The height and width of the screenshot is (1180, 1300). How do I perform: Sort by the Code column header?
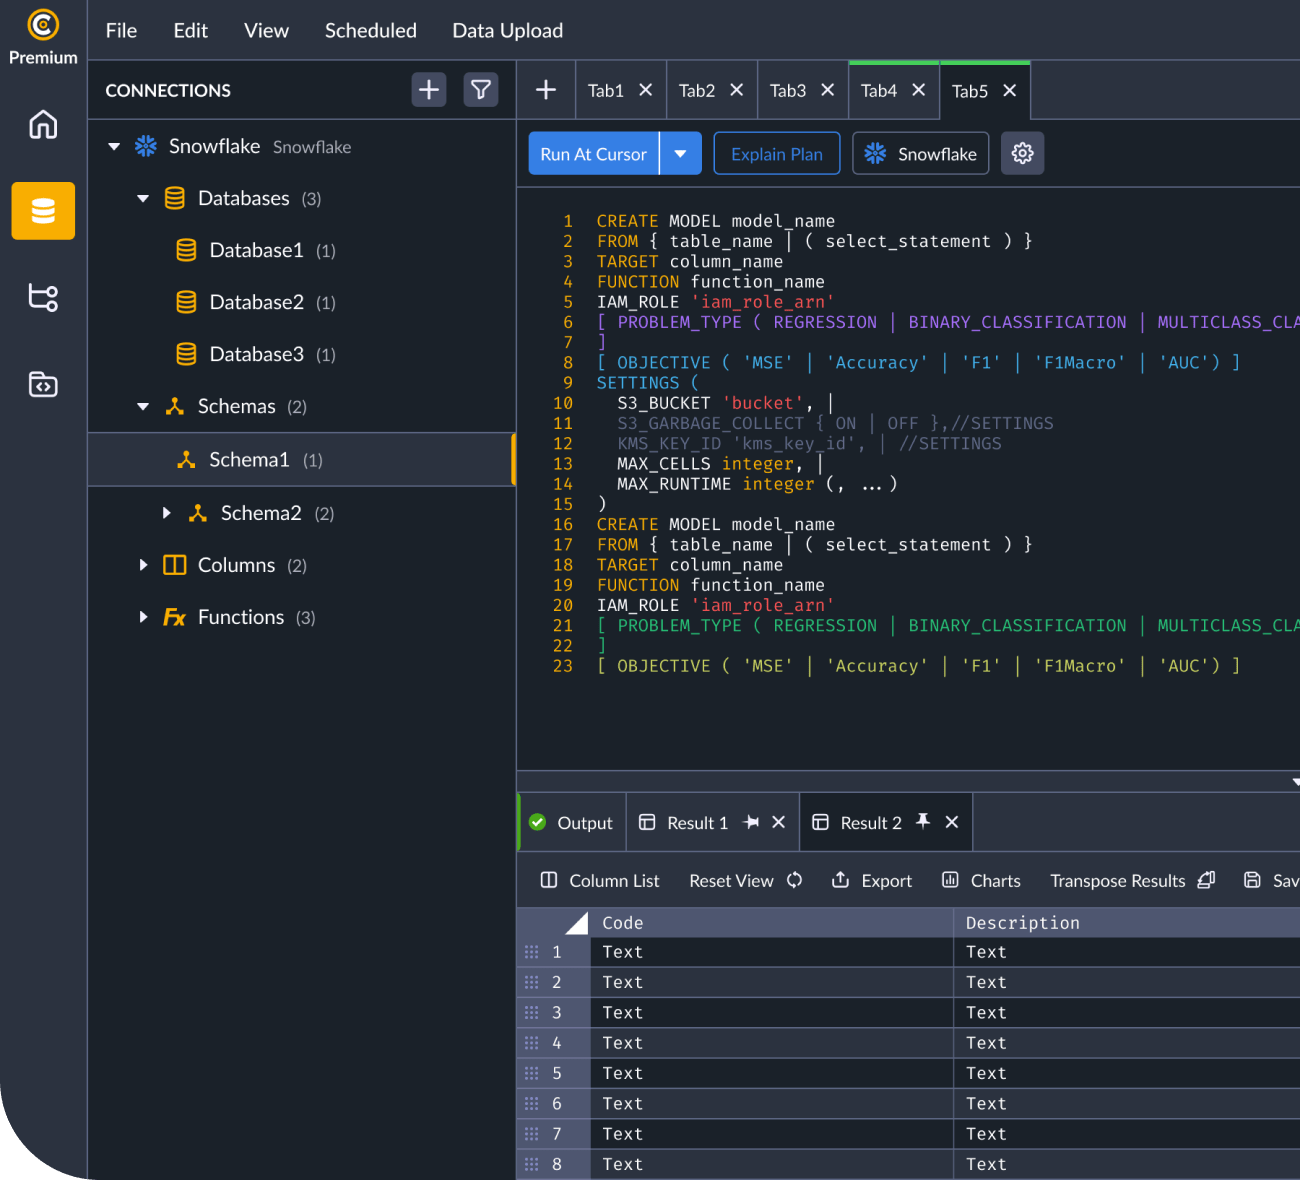click(771, 922)
